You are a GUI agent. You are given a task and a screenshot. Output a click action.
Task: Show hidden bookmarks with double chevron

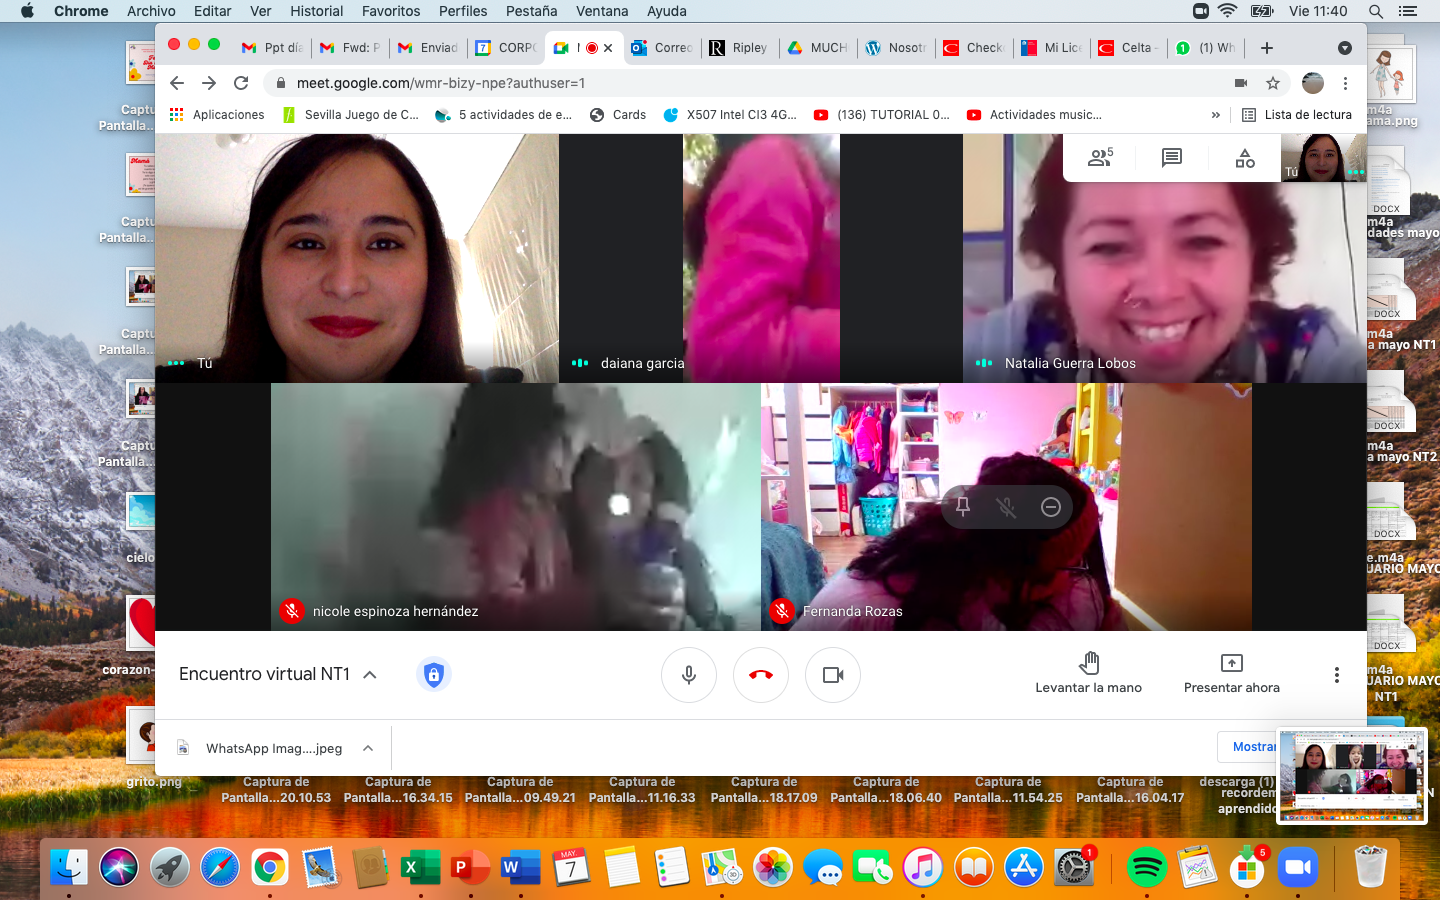(x=1215, y=115)
